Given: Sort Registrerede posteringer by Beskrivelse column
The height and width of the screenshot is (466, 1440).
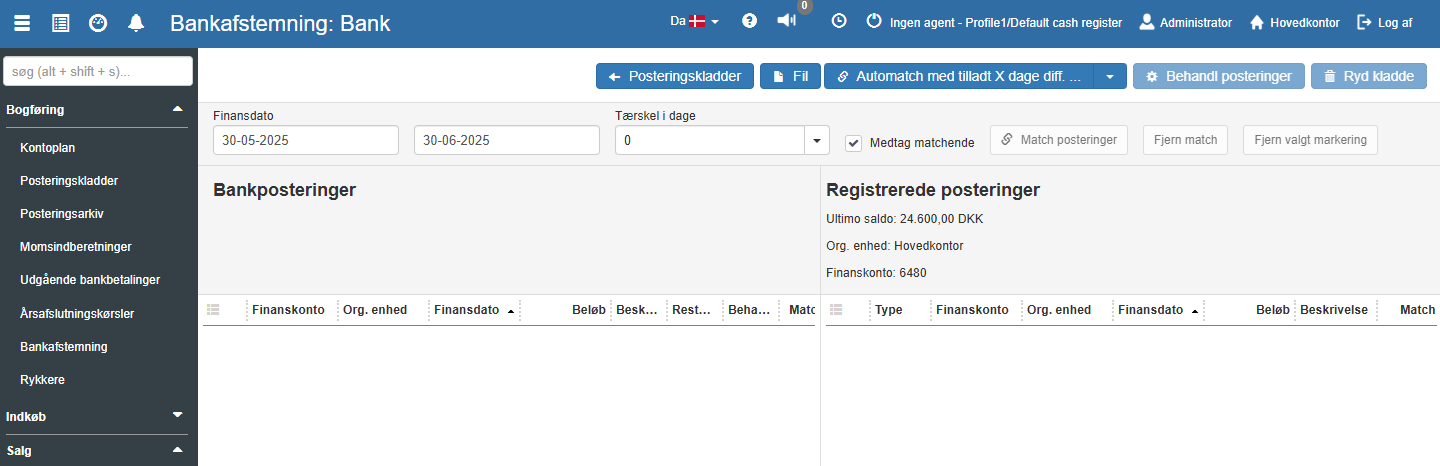Looking at the screenshot, I should (x=1334, y=310).
